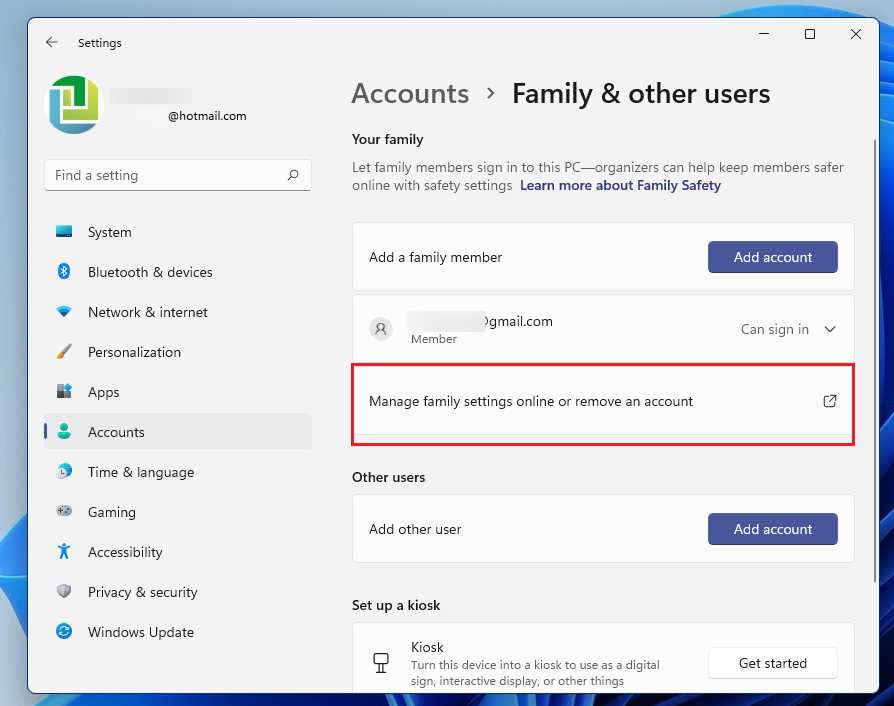This screenshot has width=894, height=706.
Task: Open the System settings icon
Action: [64, 232]
